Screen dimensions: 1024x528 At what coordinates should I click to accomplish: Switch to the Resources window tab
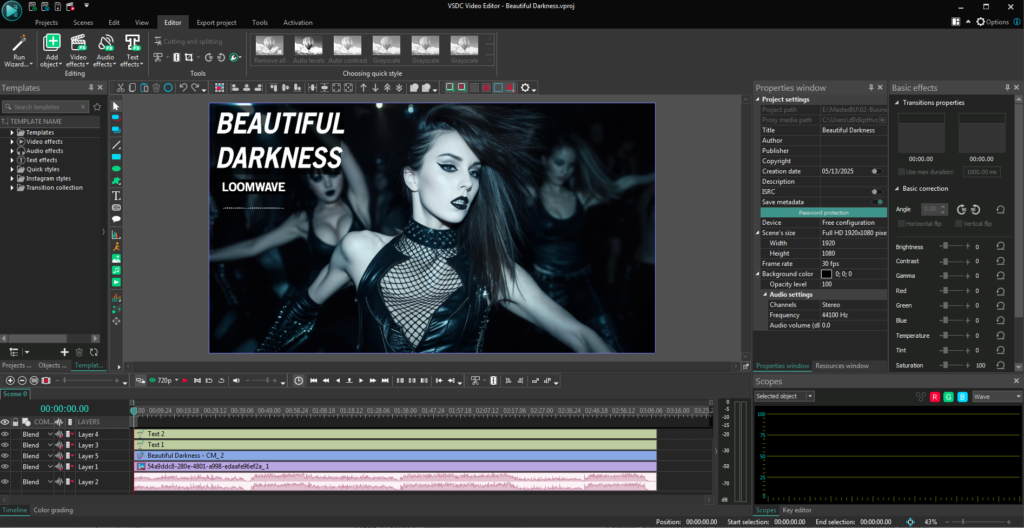click(x=842, y=366)
